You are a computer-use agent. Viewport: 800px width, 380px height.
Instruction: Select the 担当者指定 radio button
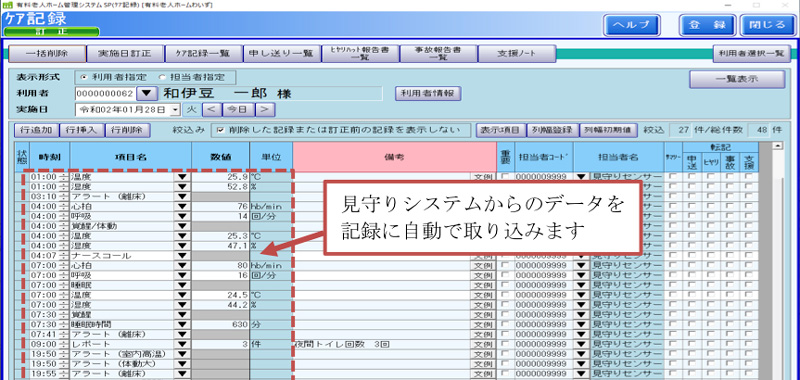click(x=162, y=78)
